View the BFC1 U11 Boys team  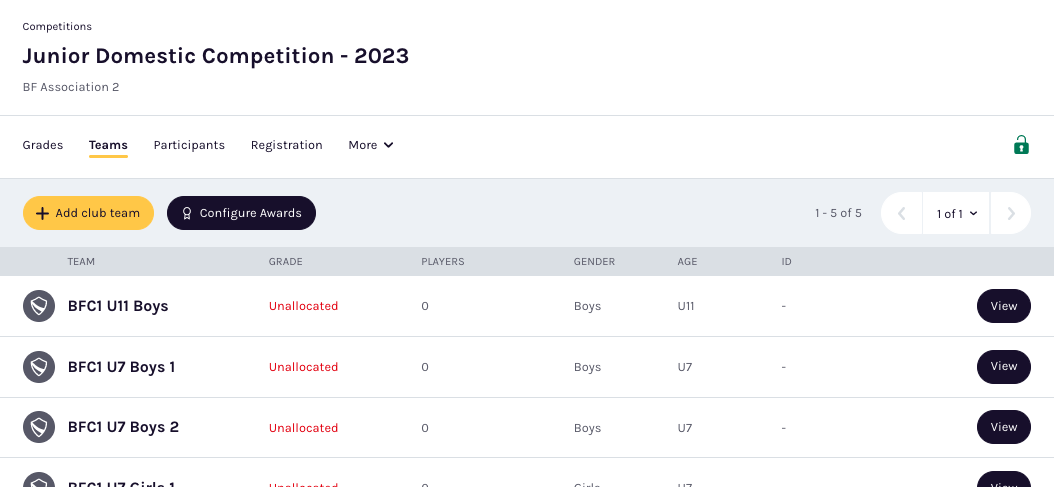tap(1003, 306)
